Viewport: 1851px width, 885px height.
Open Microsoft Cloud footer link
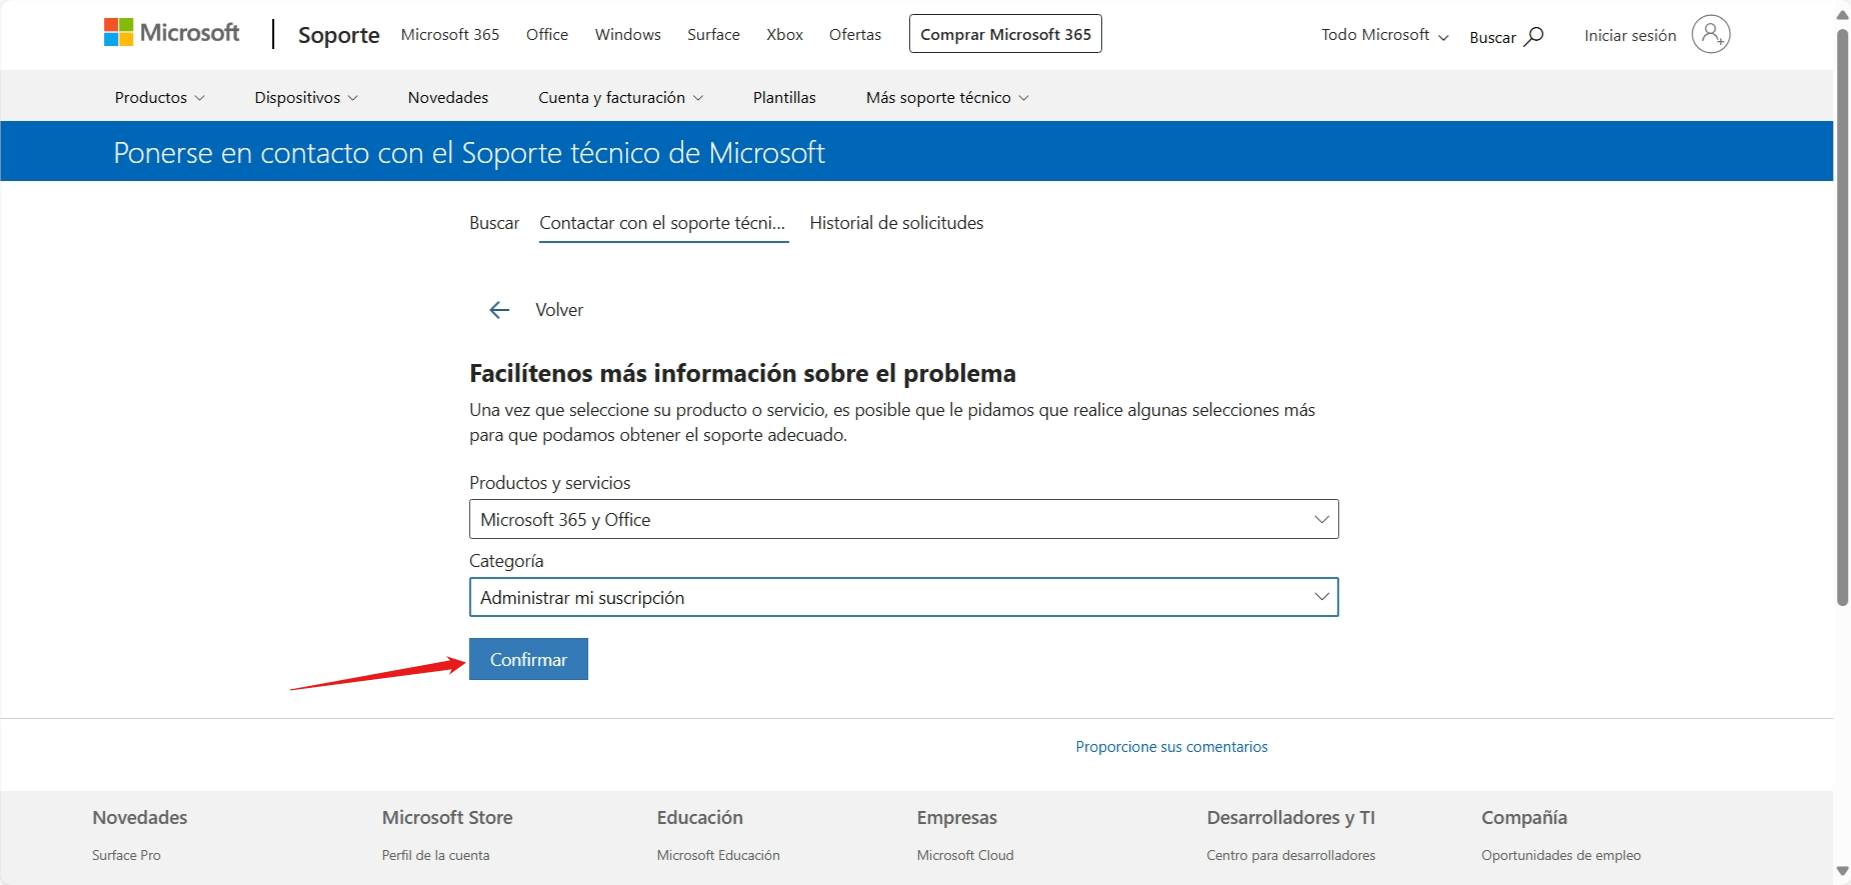965,855
